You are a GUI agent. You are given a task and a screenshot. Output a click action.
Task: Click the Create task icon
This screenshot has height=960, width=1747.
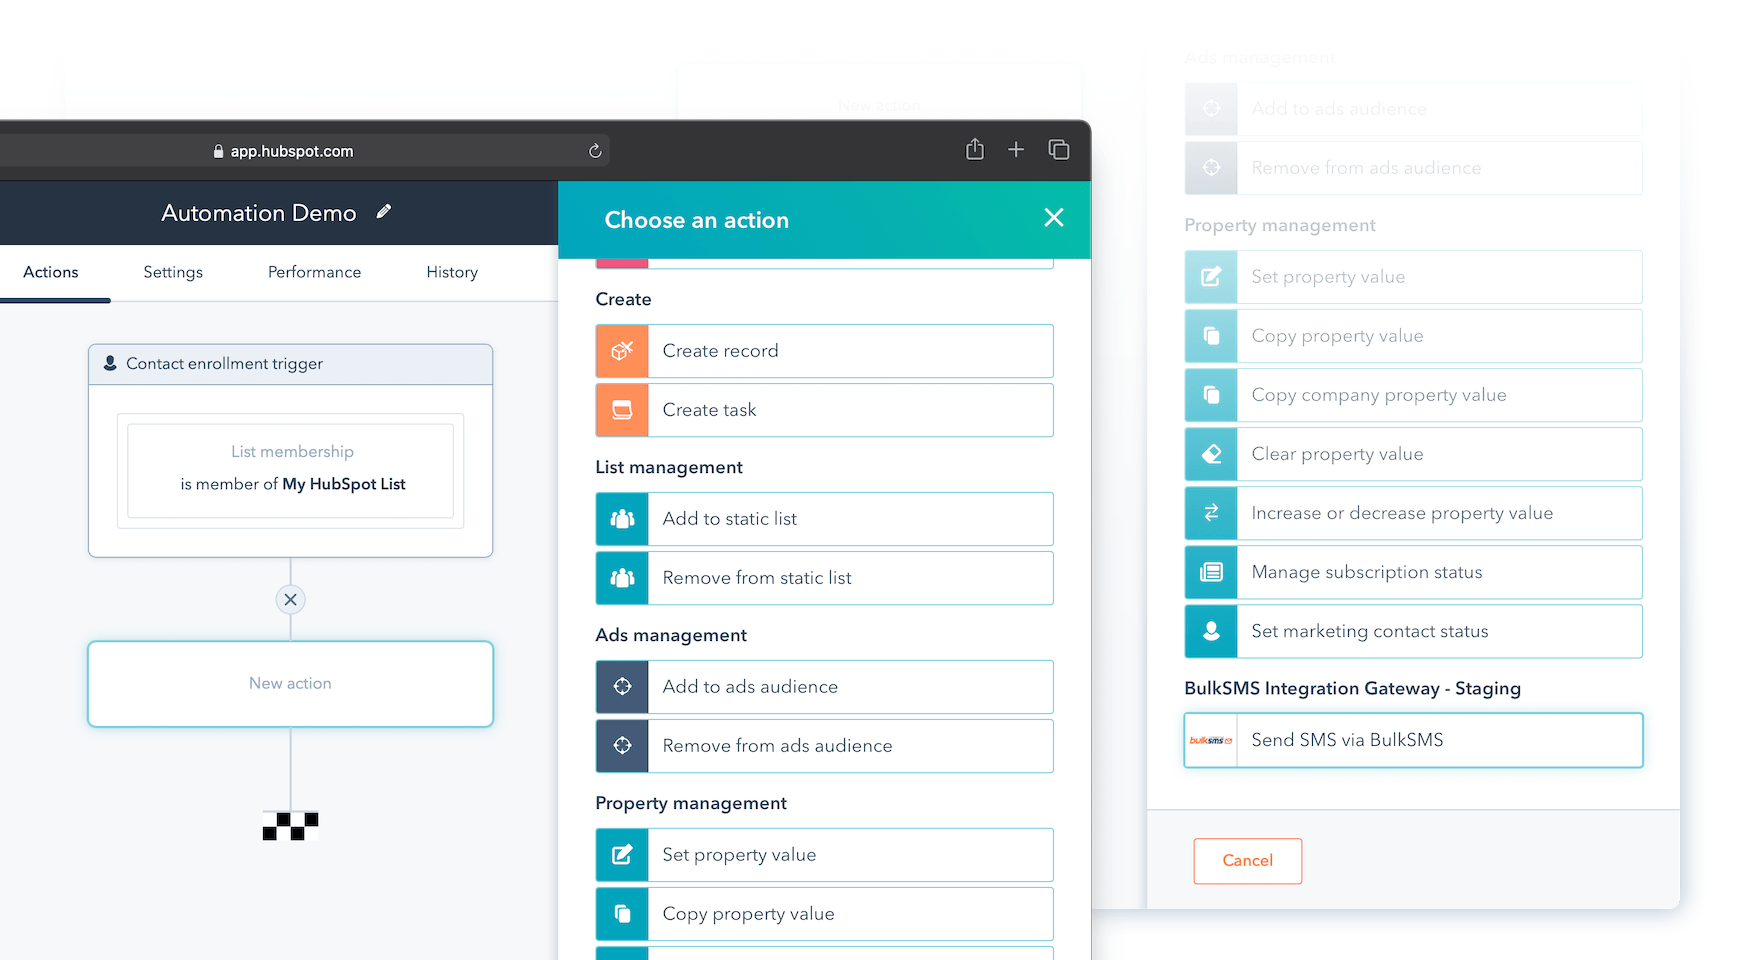[x=622, y=410]
